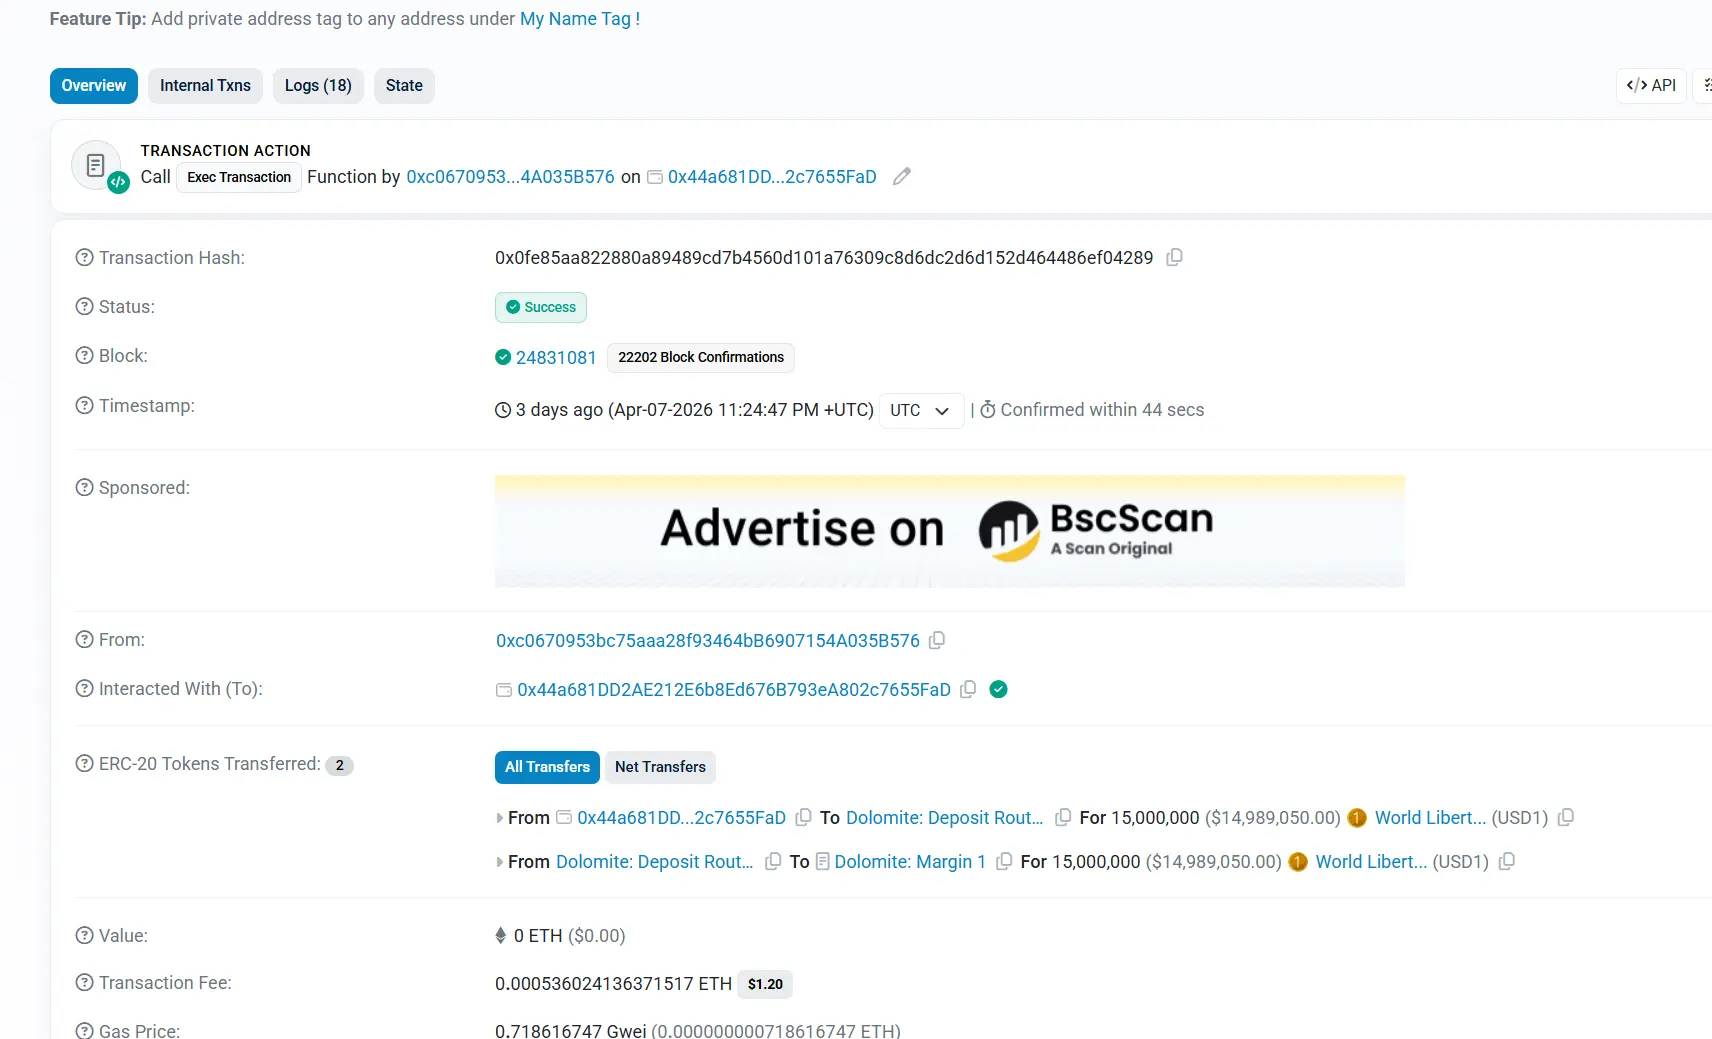Click the help icon beside From
The height and width of the screenshot is (1039, 1712).
coord(85,640)
